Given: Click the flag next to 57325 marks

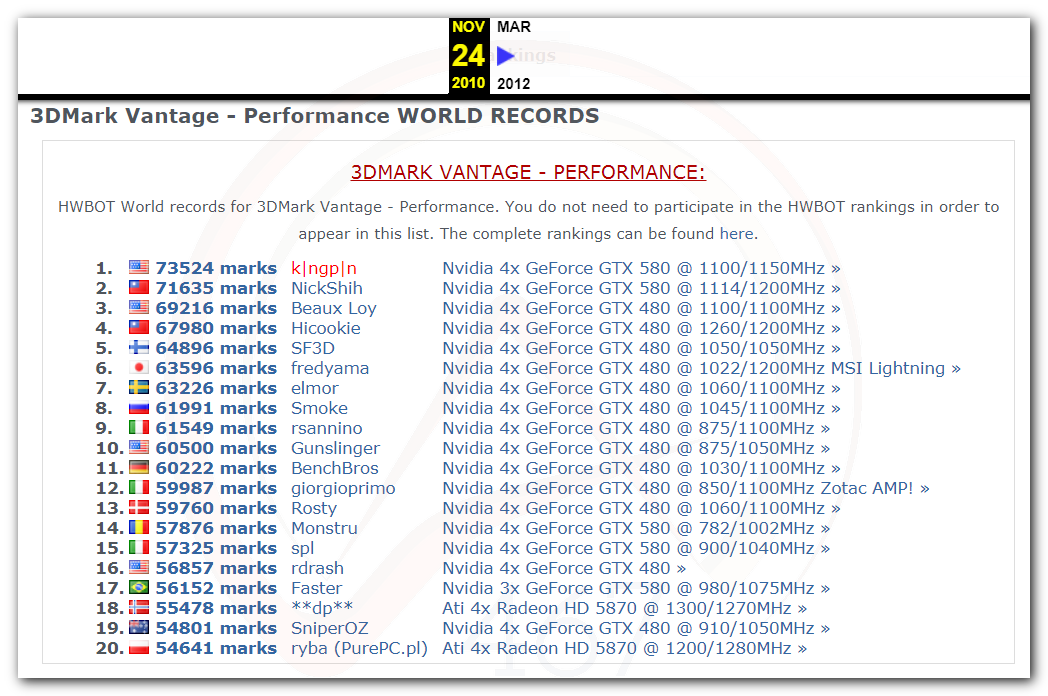Looking at the screenshot, I should tap(139, 548).
